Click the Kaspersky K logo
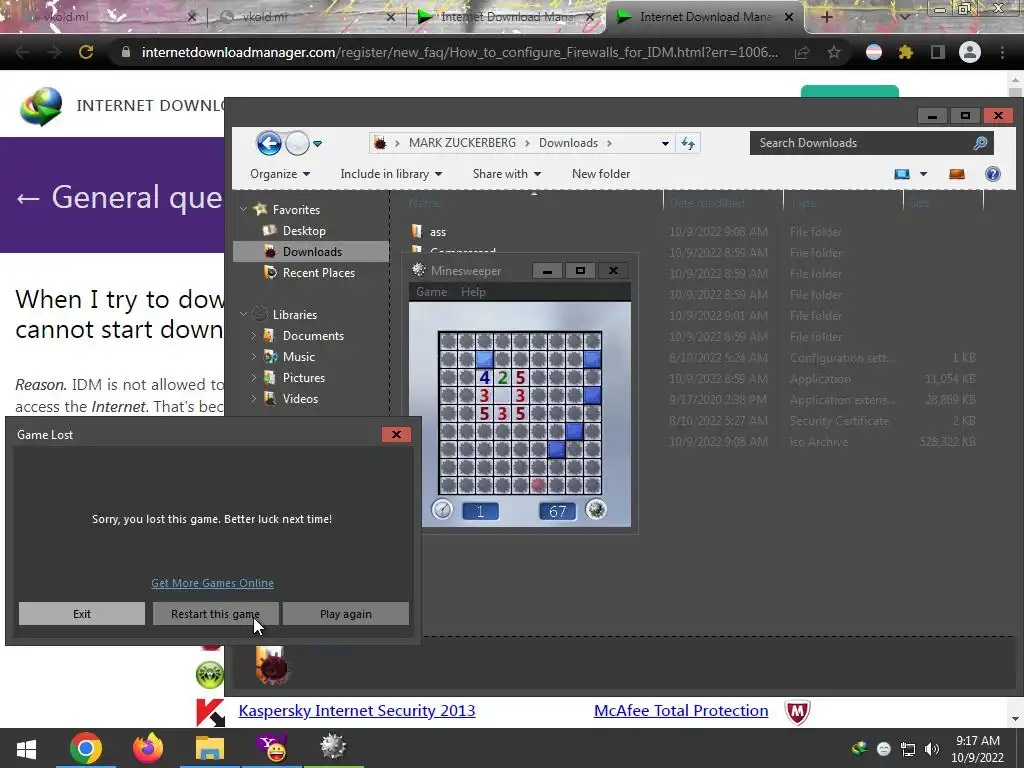The width and height of the screenshot is (1024, 768). coord(210,712)
